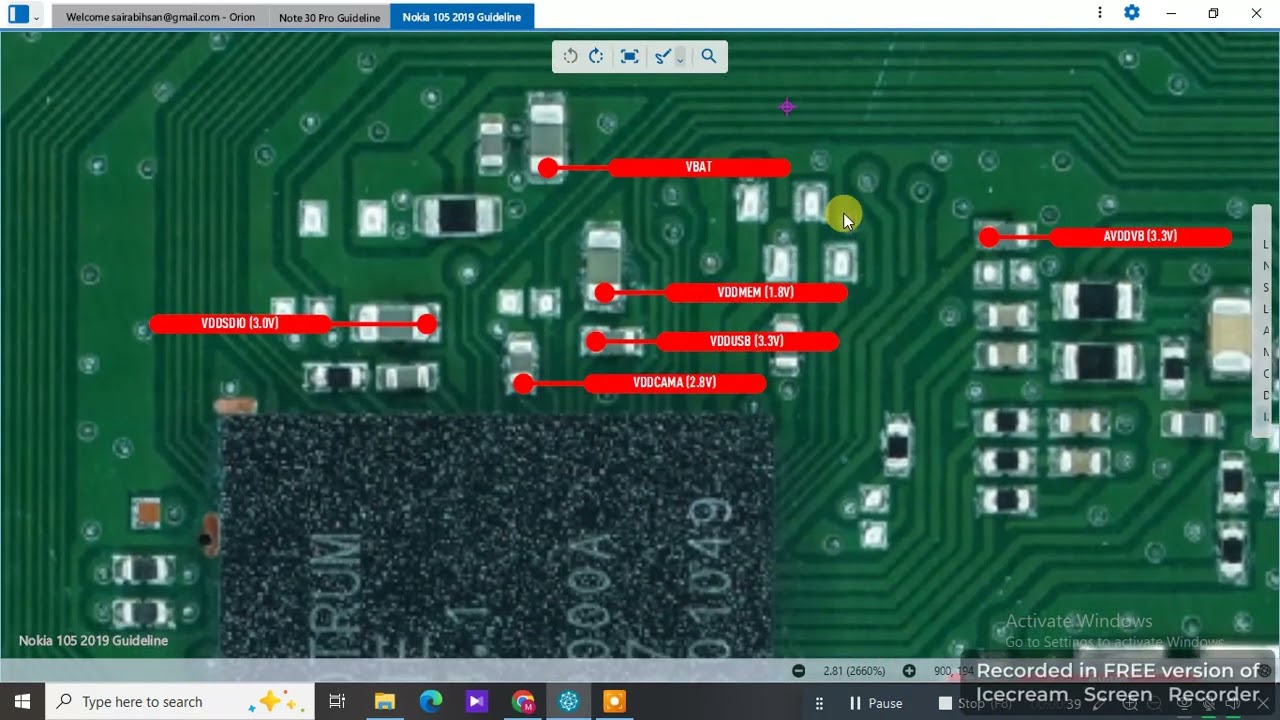Viewport: 1280px width, 720px height.
Task: Open Google Chrome from the taskbar
Action: 522,702
